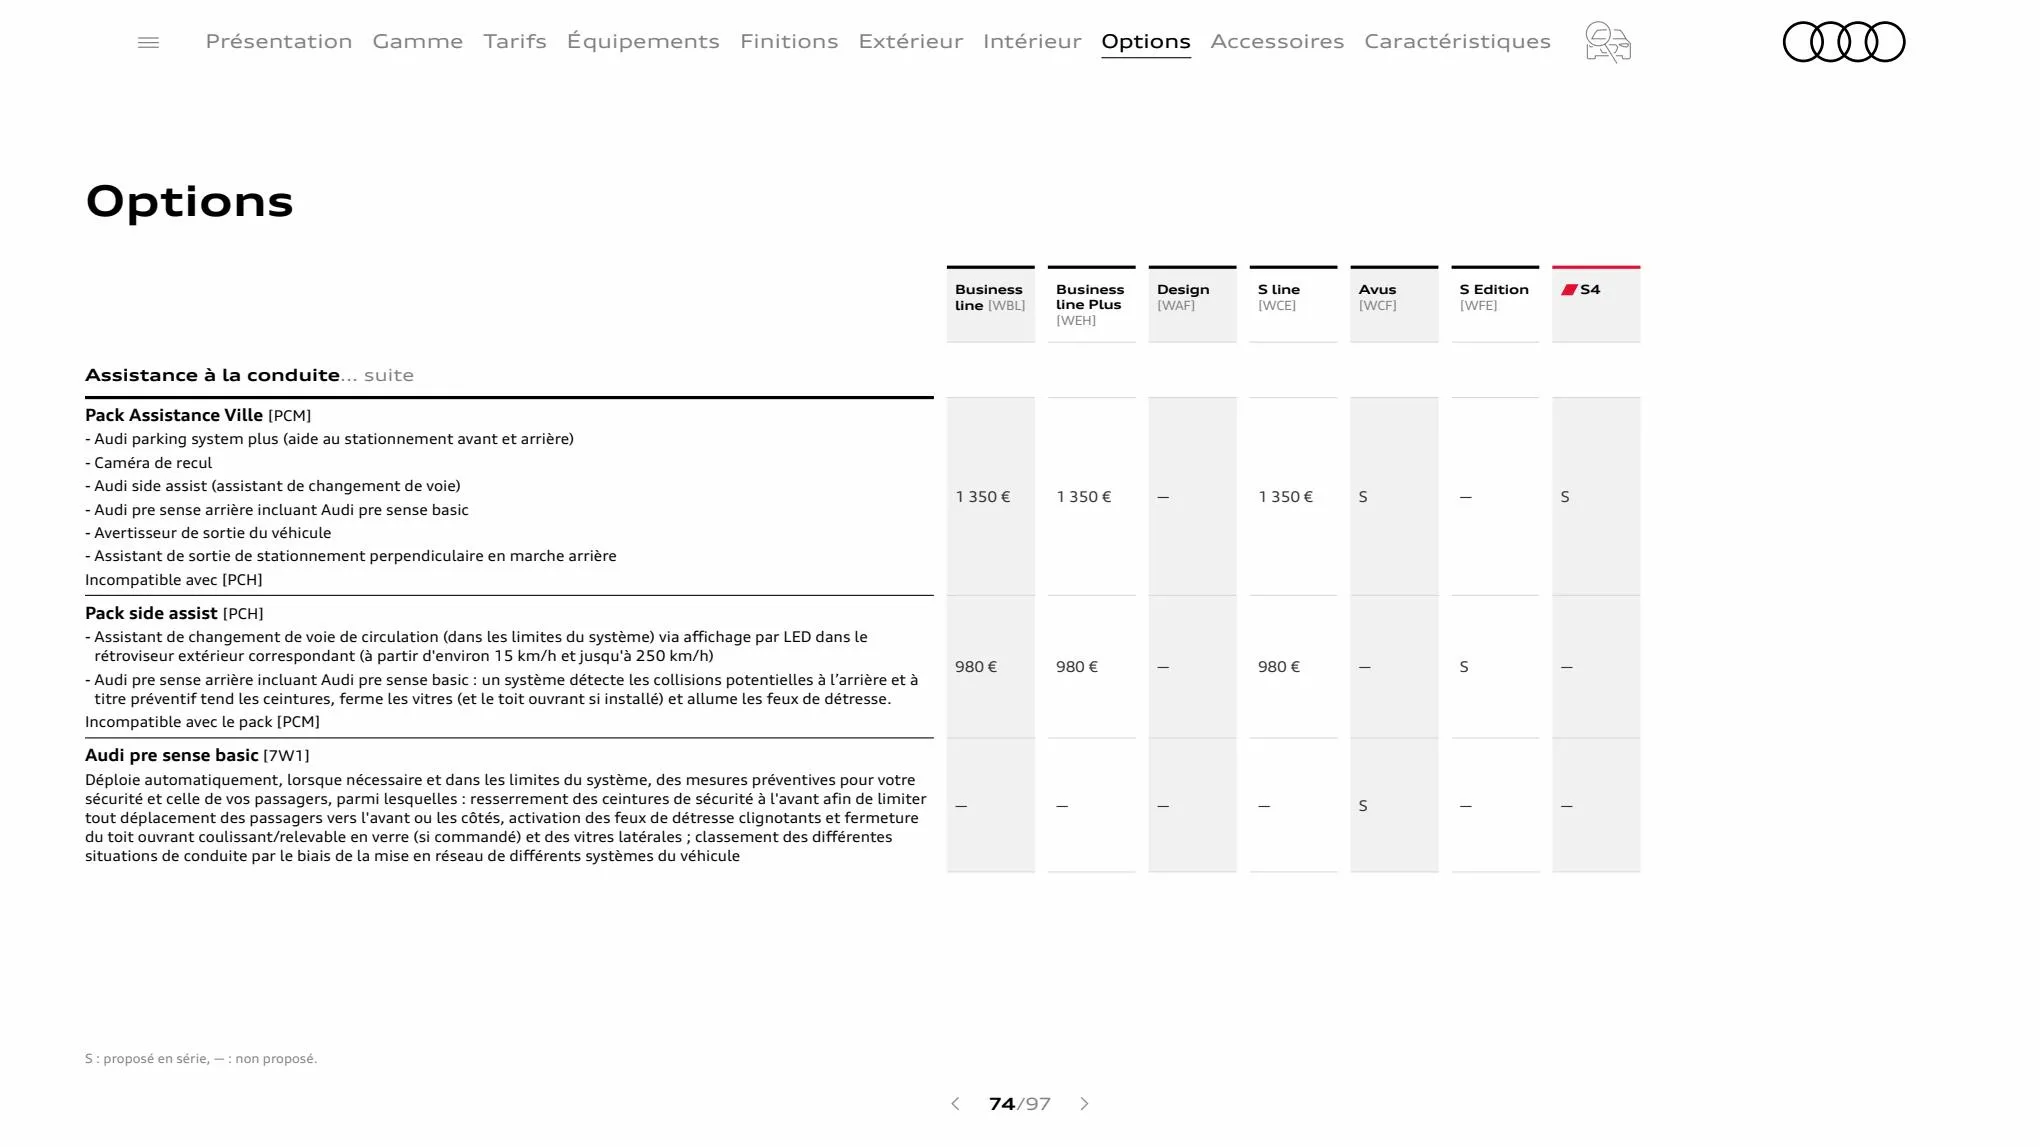
Task: Click S in S4 Pack Assistance Ville cell
Action: 1565,497
